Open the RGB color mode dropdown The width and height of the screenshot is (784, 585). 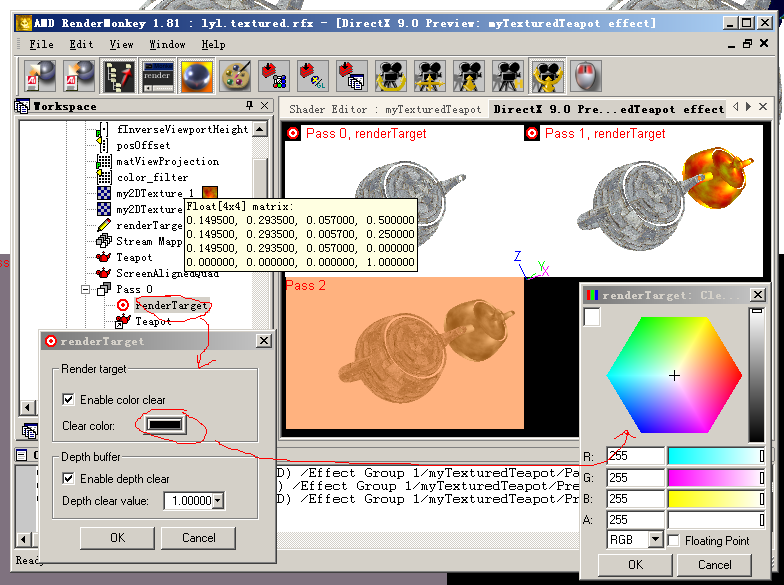point(655,540)
